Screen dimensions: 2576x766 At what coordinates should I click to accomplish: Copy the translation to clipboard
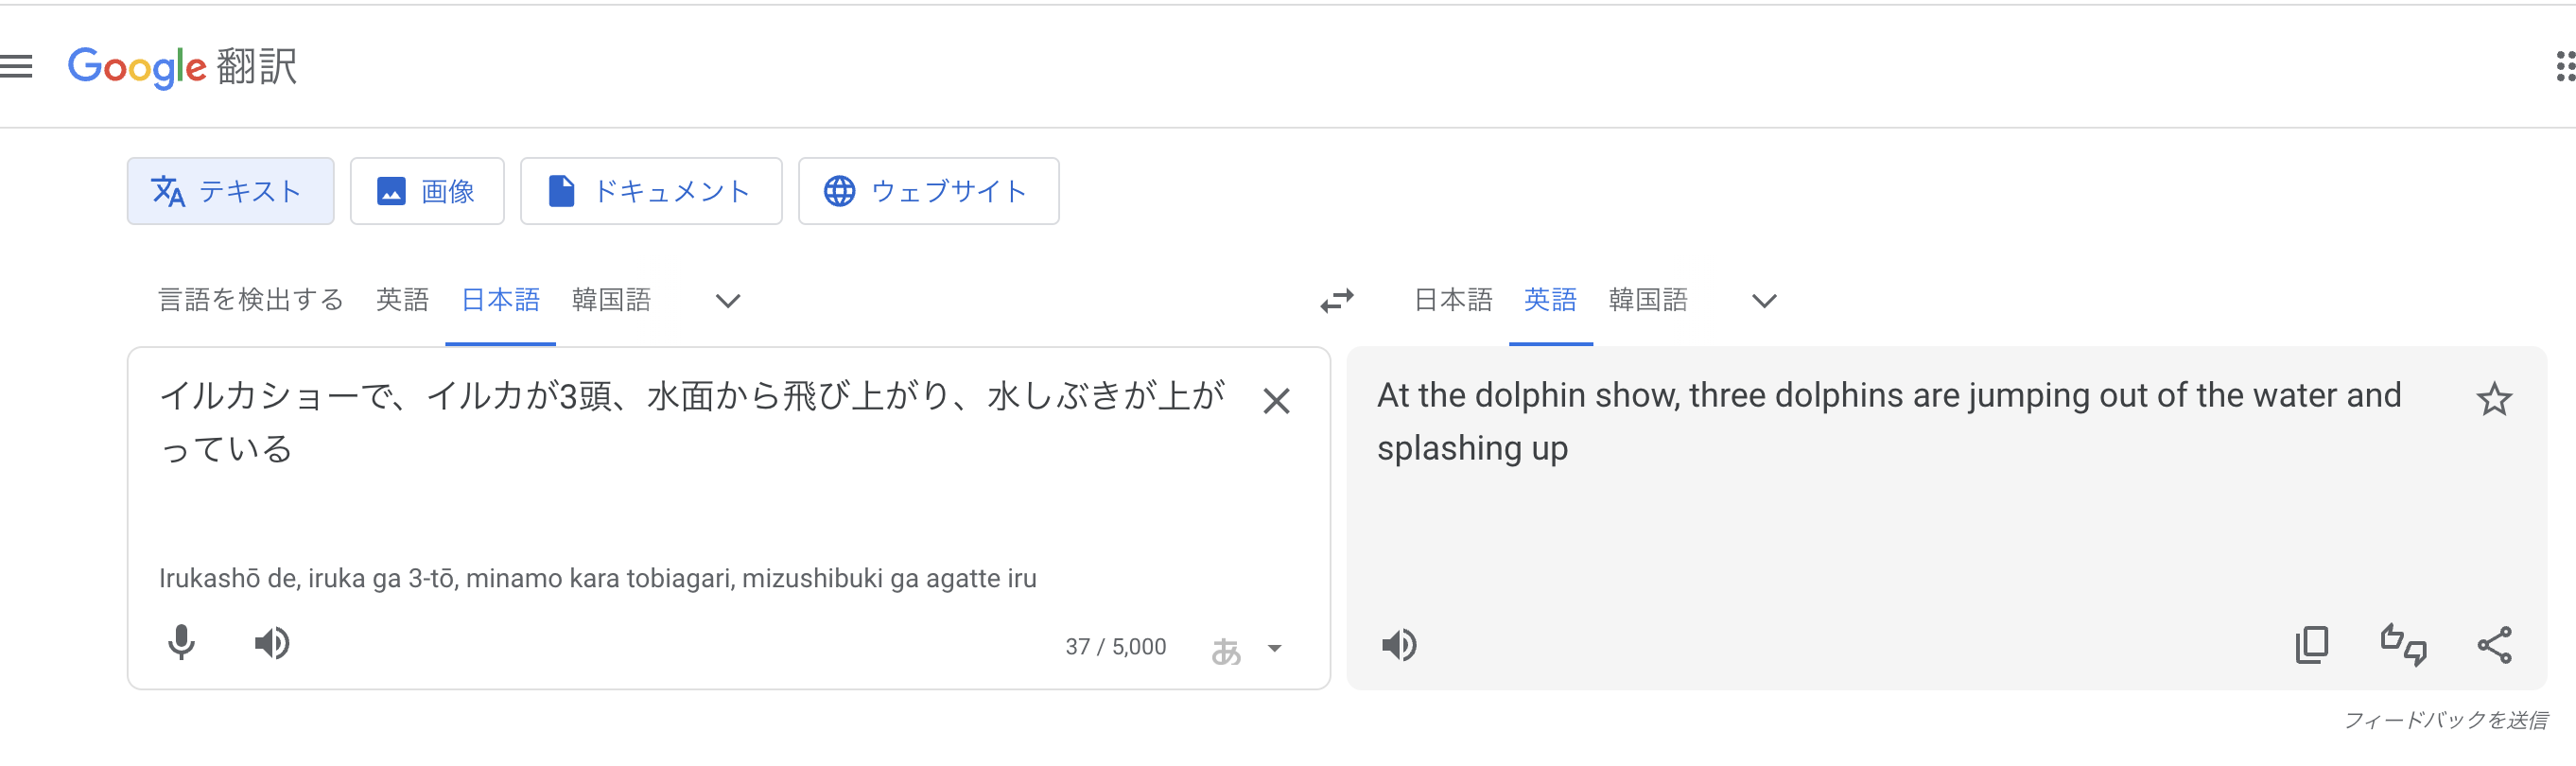(2311, 645)
